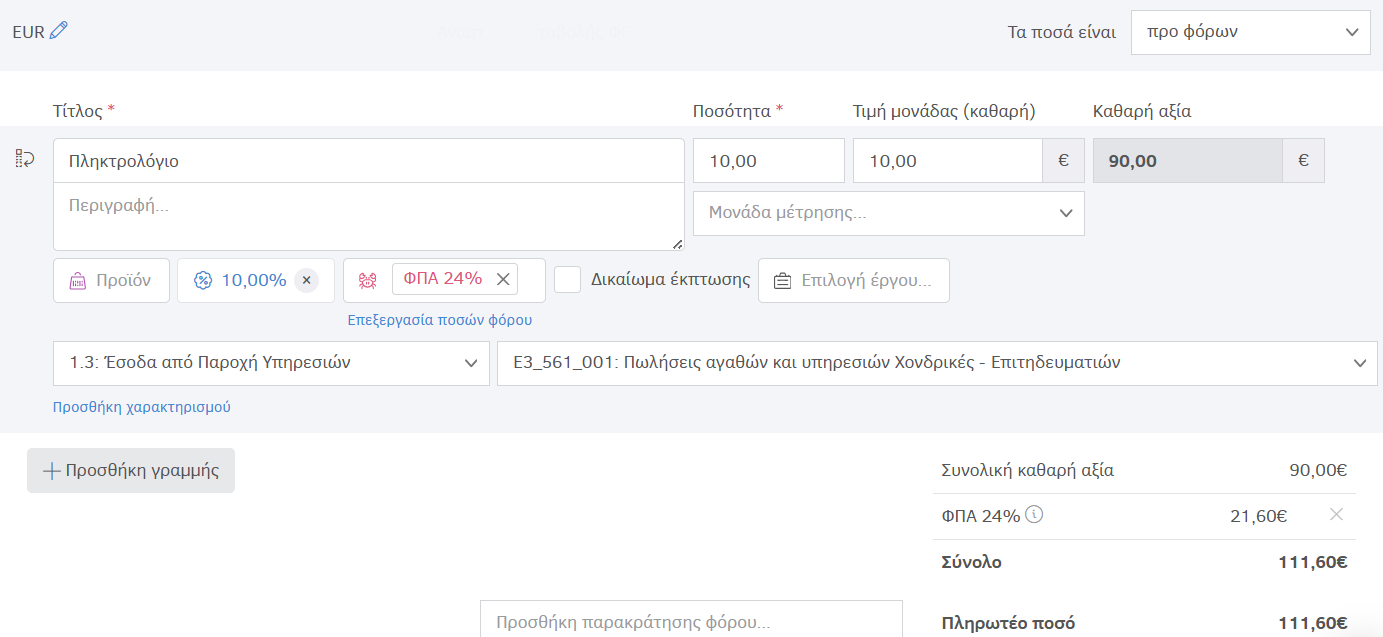
Task: Click the discount percent icon
Action: tap(203, 280)
